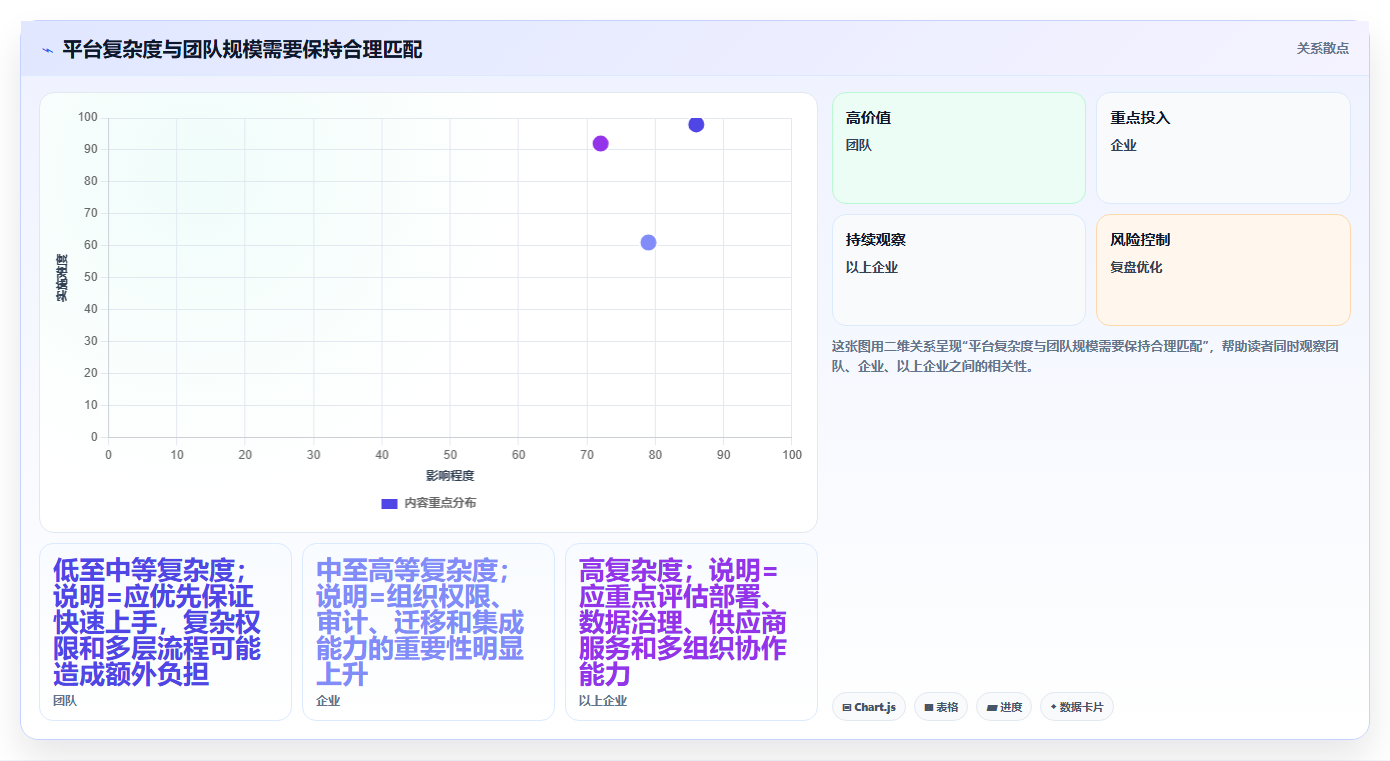Viewport: 1390px width, 761px height.
Task: Select the dark blue scatter point near 98
Action: 696,124
